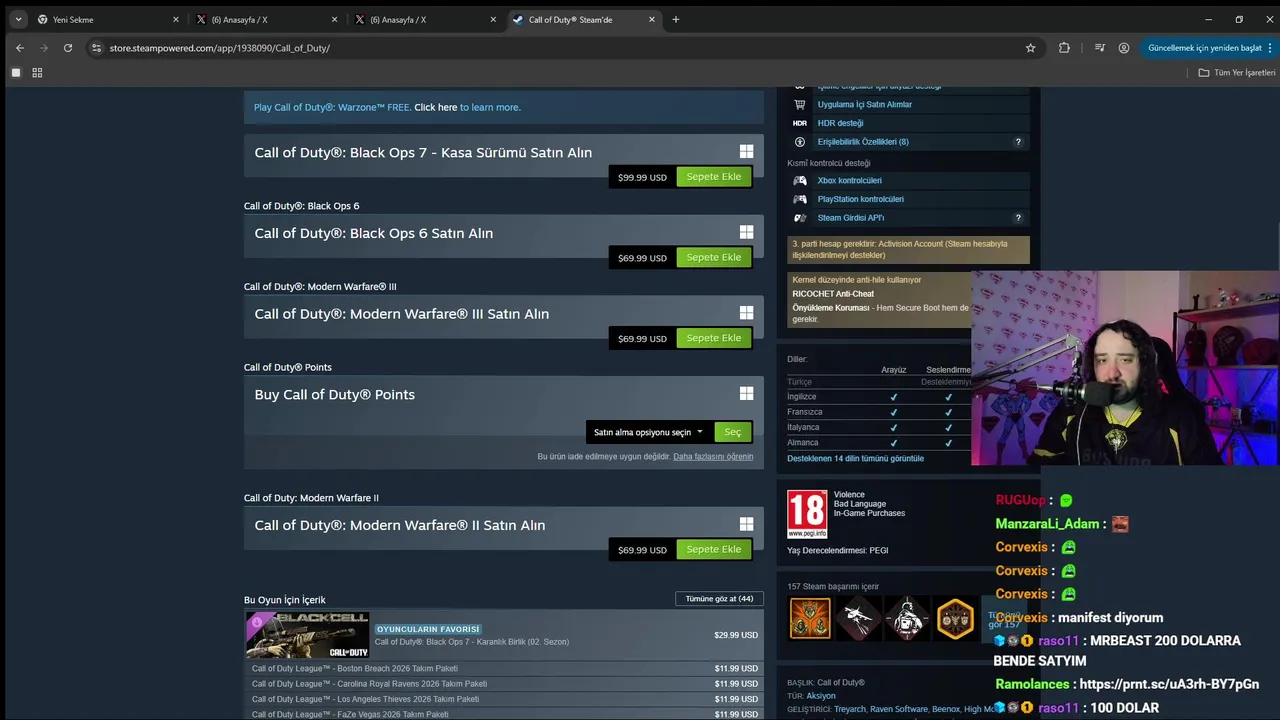Open the Boston Breach 2026 Takım Paketi row
The image size is (1280, 720).
[x=504, y=668]
